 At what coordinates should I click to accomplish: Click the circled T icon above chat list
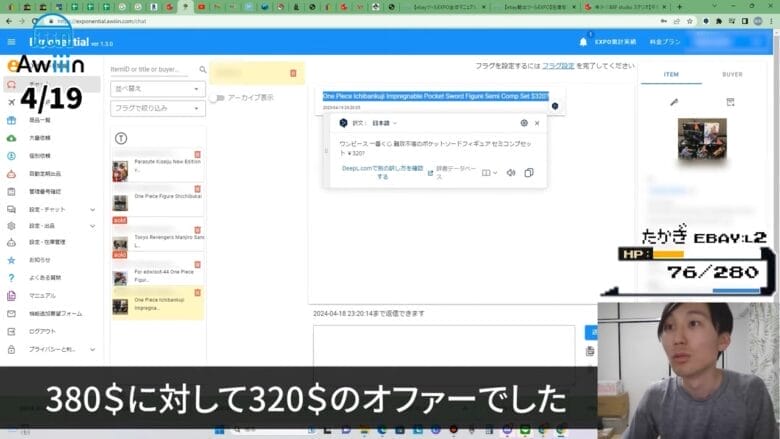pyautogui.click(x=121, y=138)
